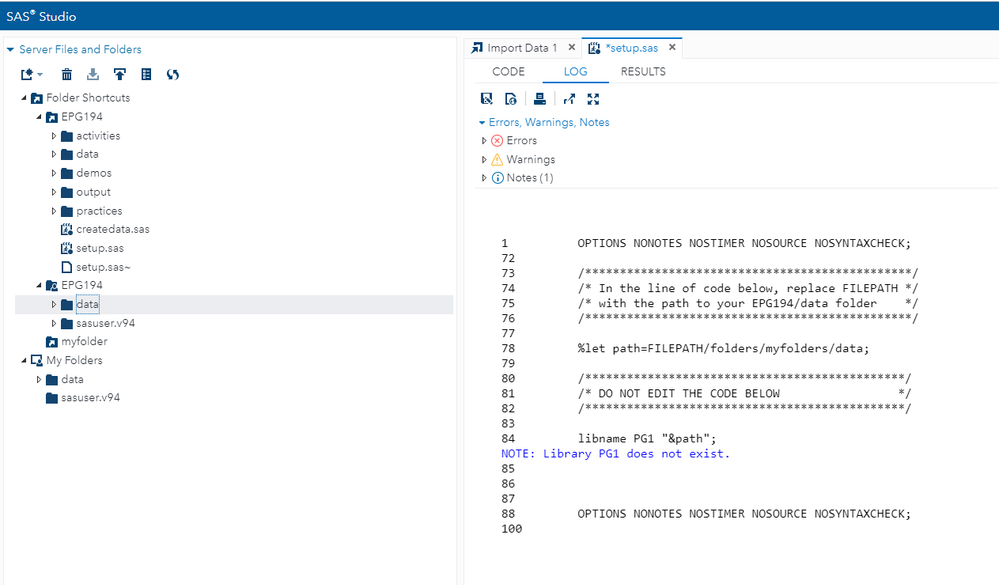Viewport: 999px width, 585px height.
Task: Expand the Warnings section in the log
Action: [x=485, y=160]
